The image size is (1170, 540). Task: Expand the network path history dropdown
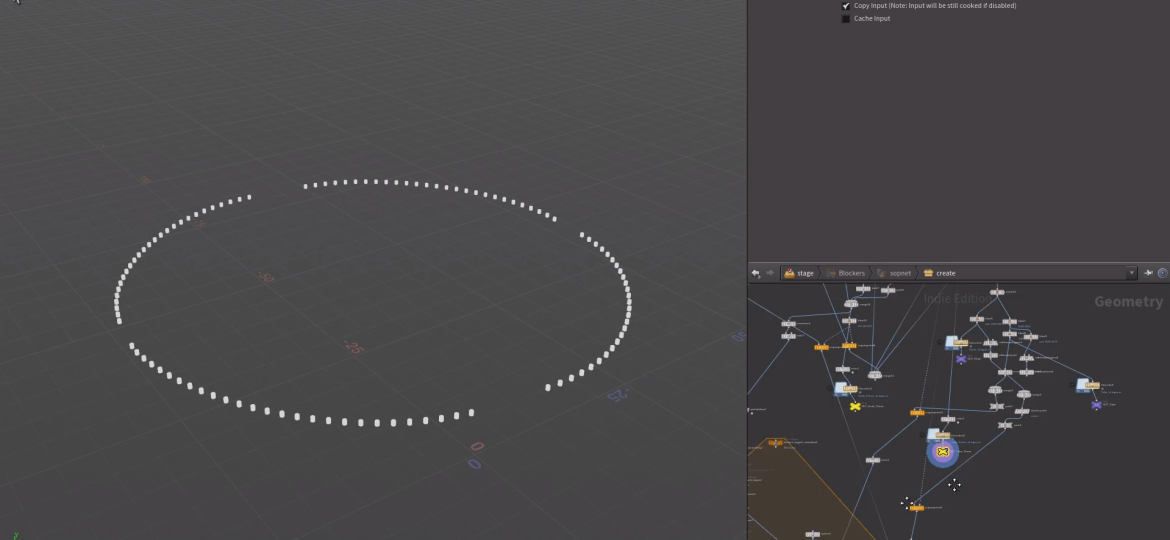click(x=1131, y=273)
